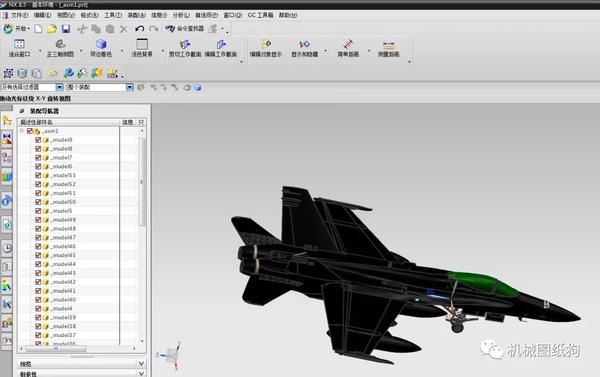Open the GC Toolkit menu
The height and width of the screenshot is (377, 600).
click(261, 15)
